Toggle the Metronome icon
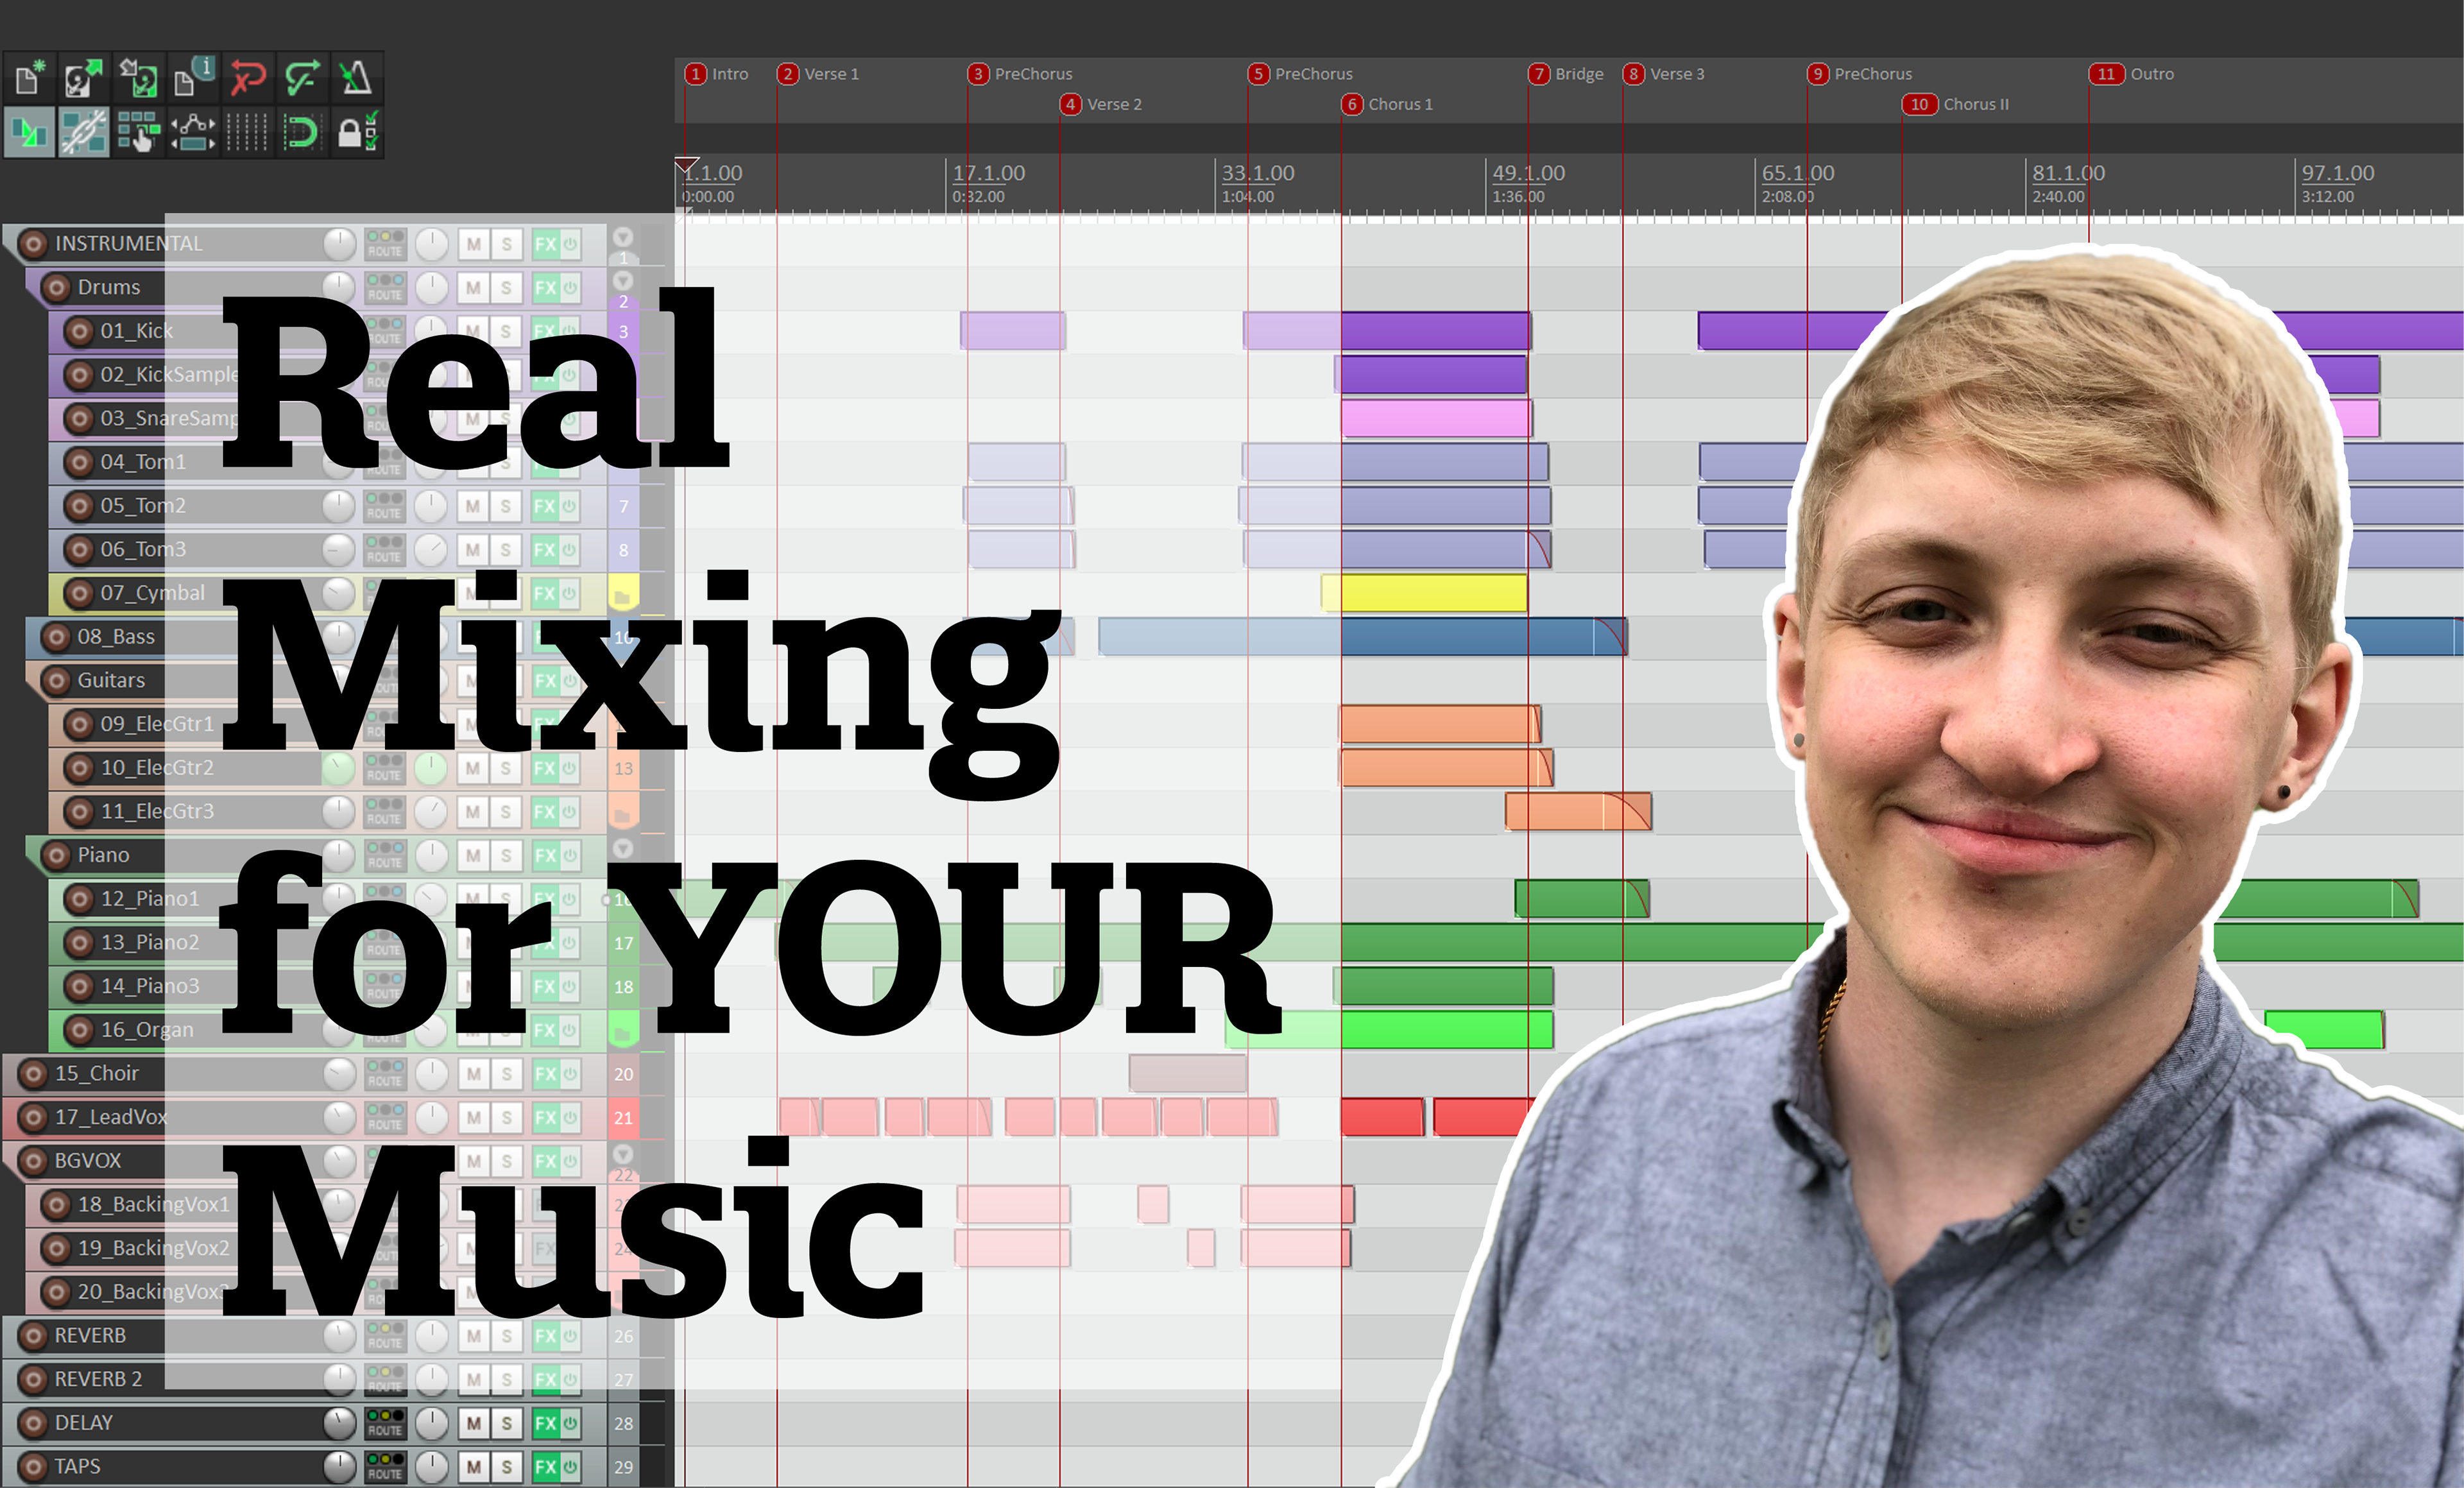This screenshot has width=2464, height=1488. [x=356, y=78]
